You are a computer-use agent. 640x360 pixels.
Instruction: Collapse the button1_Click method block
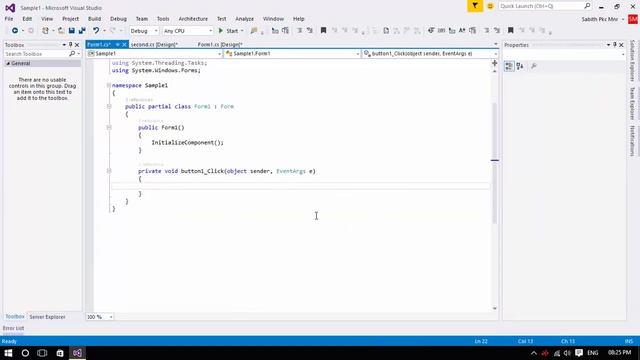coord(109,171)
